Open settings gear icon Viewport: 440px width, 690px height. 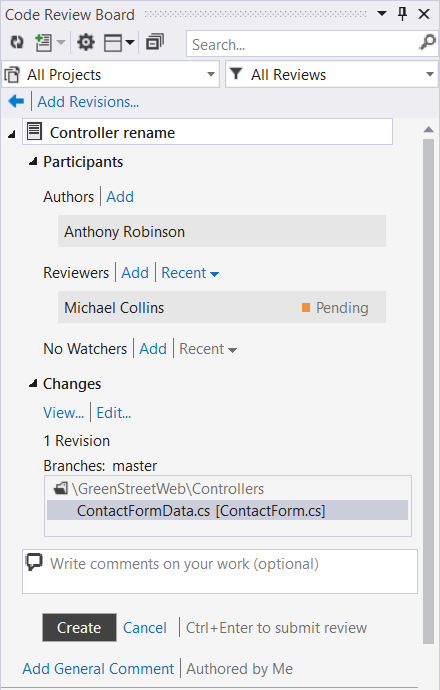86,43
